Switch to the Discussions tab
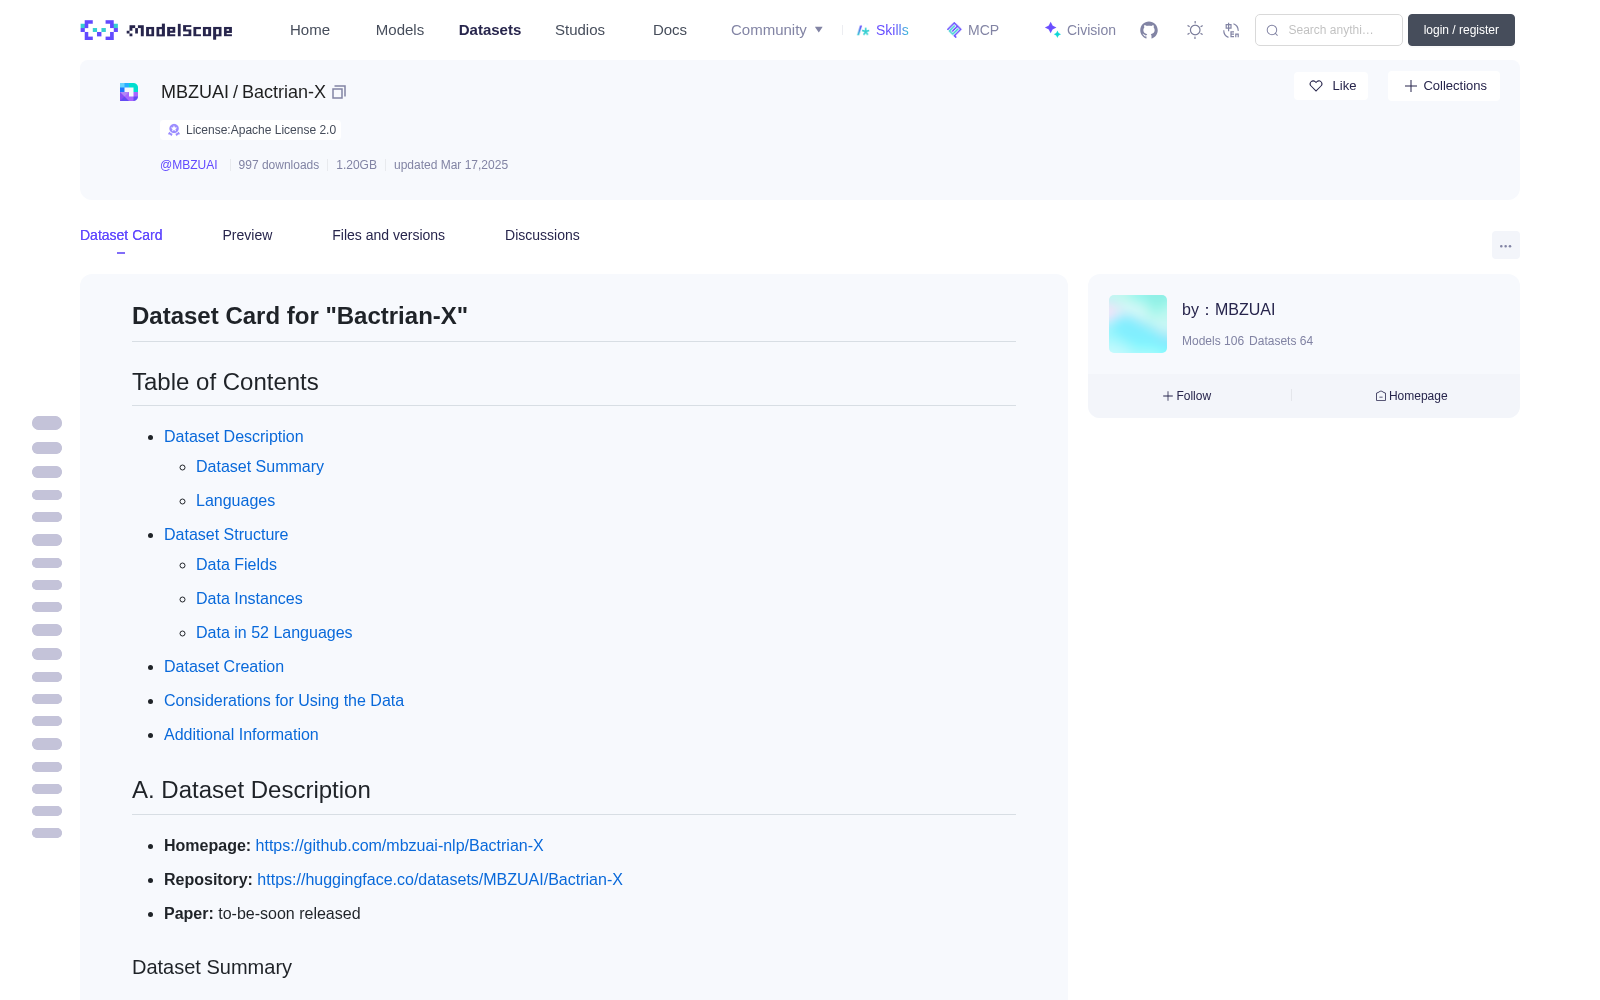Screen dimensions: 1600x1000 (542, 235)
